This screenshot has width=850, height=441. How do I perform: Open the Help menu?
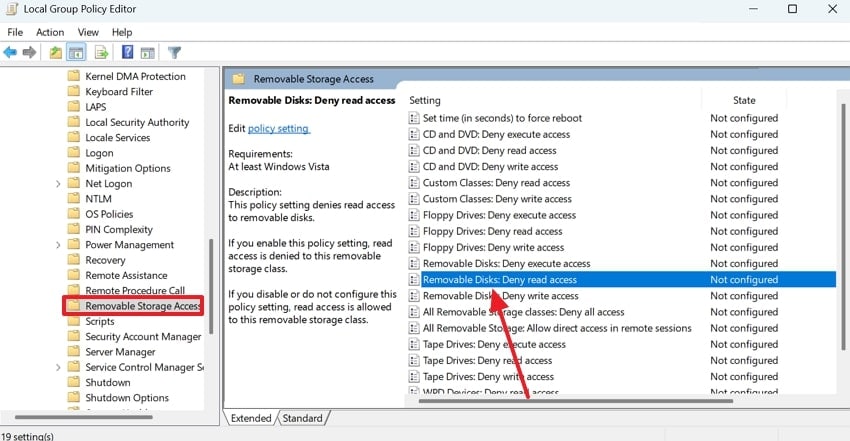[x=122, y=33]
